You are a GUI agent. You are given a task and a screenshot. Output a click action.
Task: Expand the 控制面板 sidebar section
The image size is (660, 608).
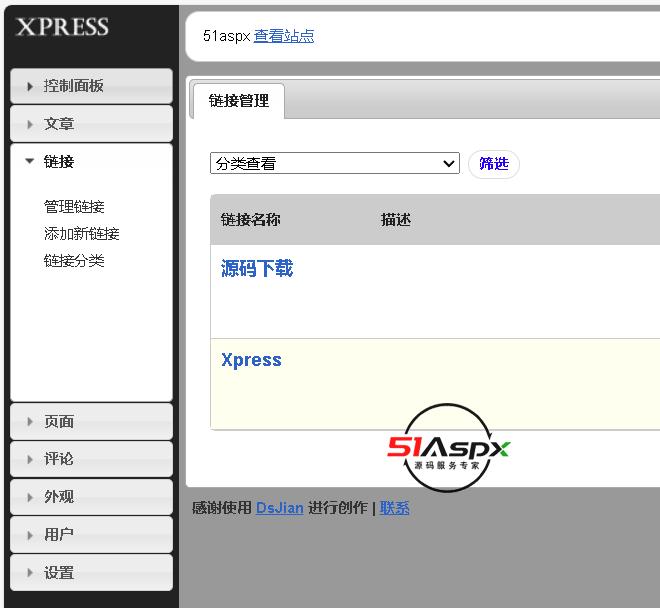pyautogui.click(x=91, y=86)
